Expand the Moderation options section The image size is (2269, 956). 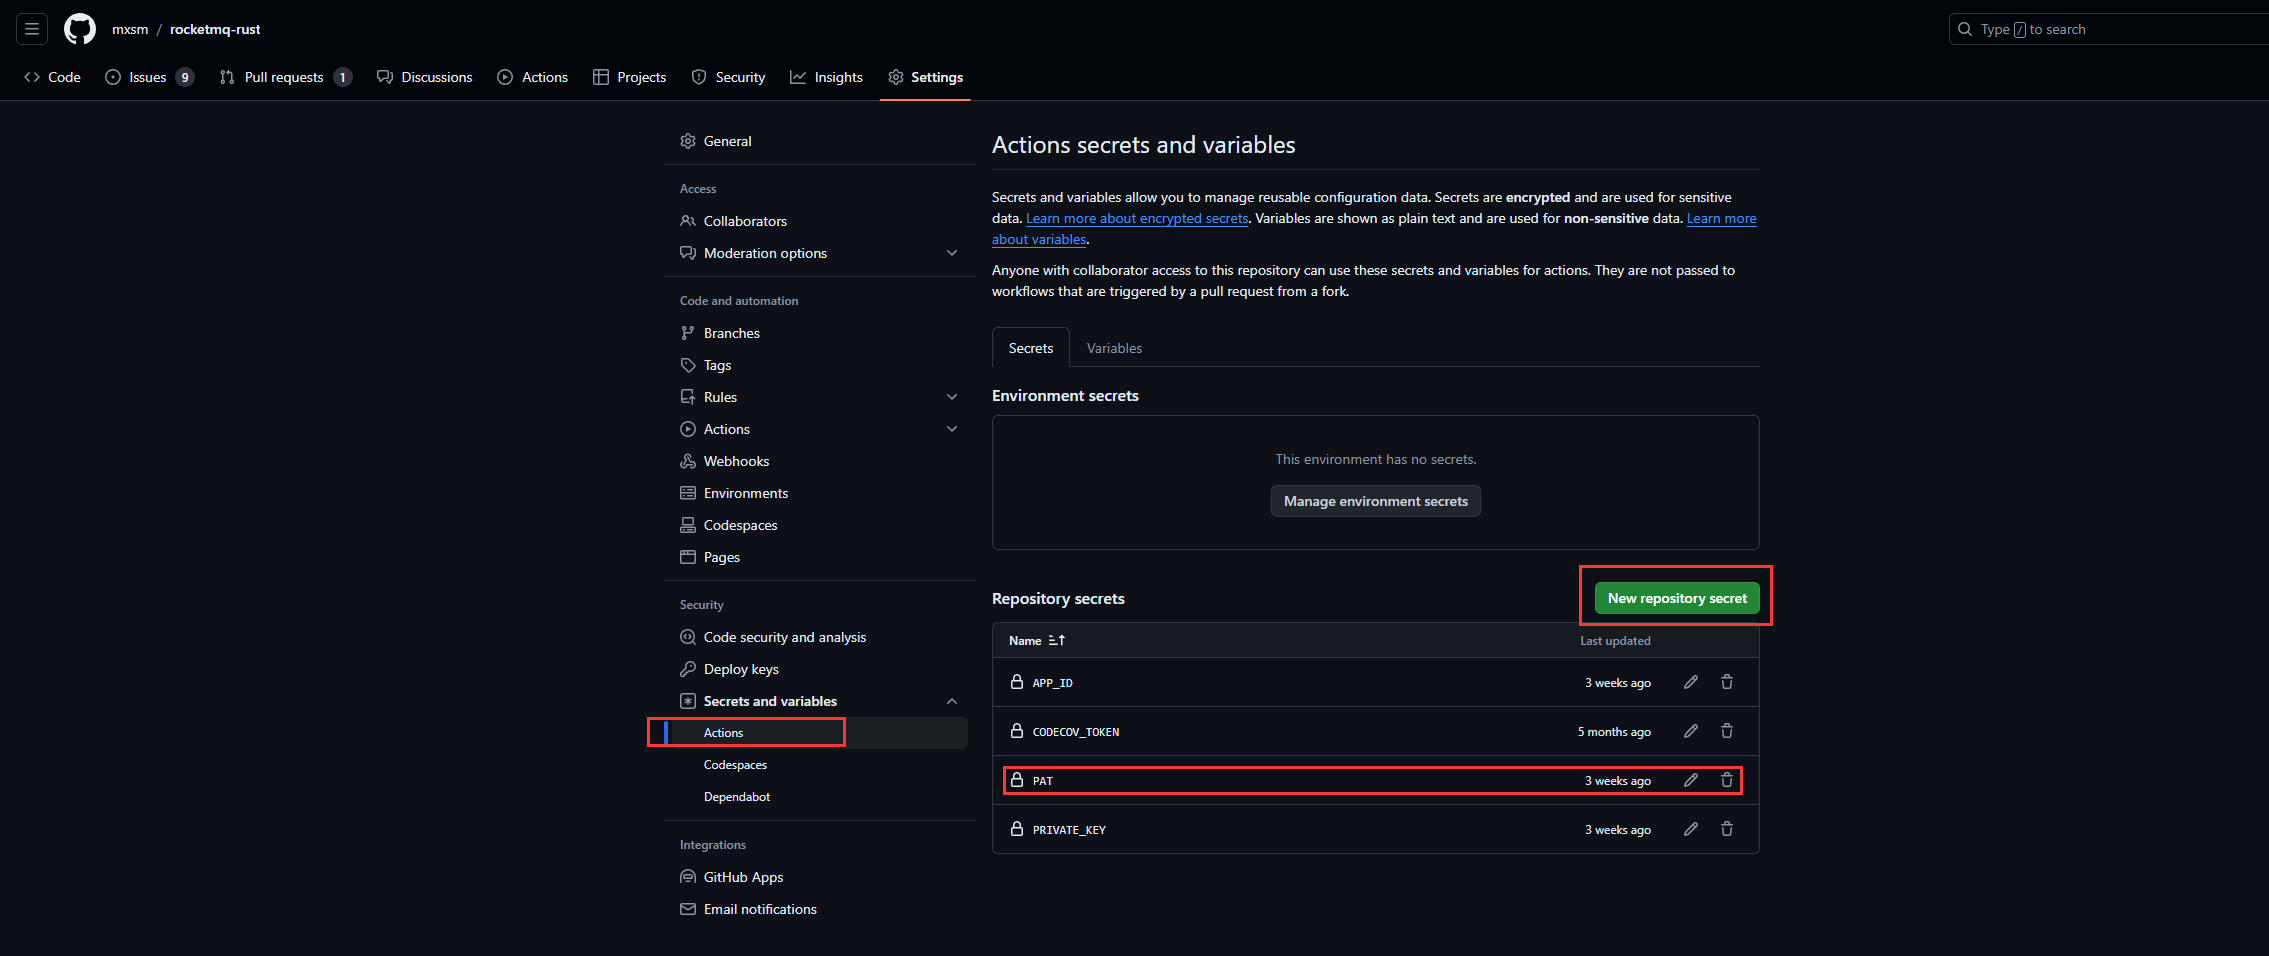point(951,253)
